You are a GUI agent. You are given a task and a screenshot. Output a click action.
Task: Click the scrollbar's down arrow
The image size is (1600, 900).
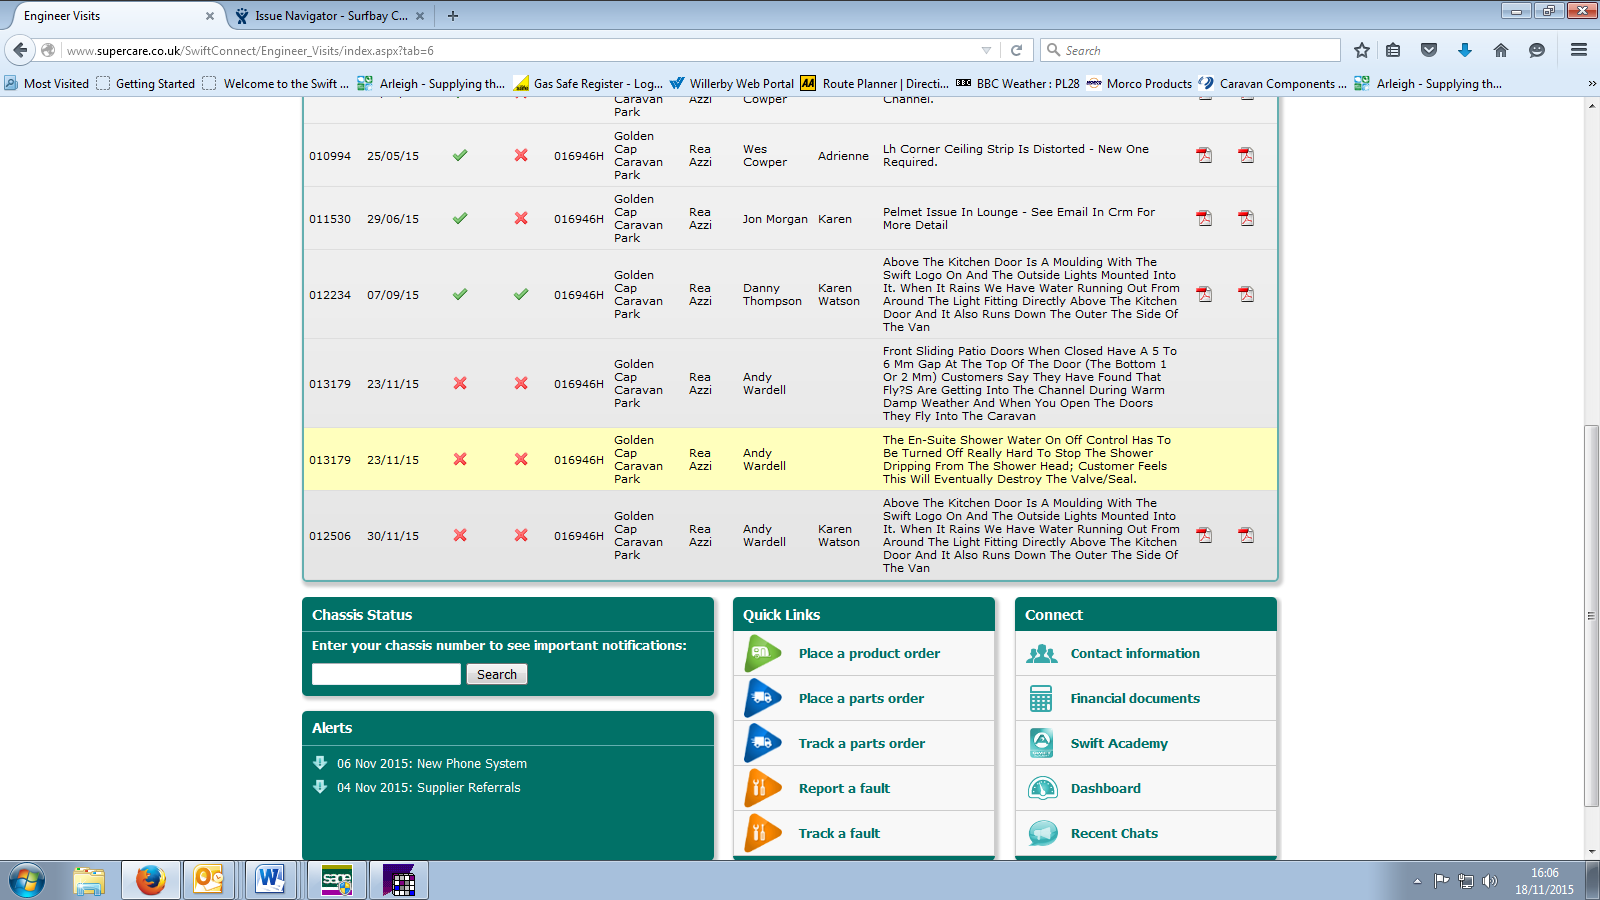pyautogui.click(x=1591, y=852)
